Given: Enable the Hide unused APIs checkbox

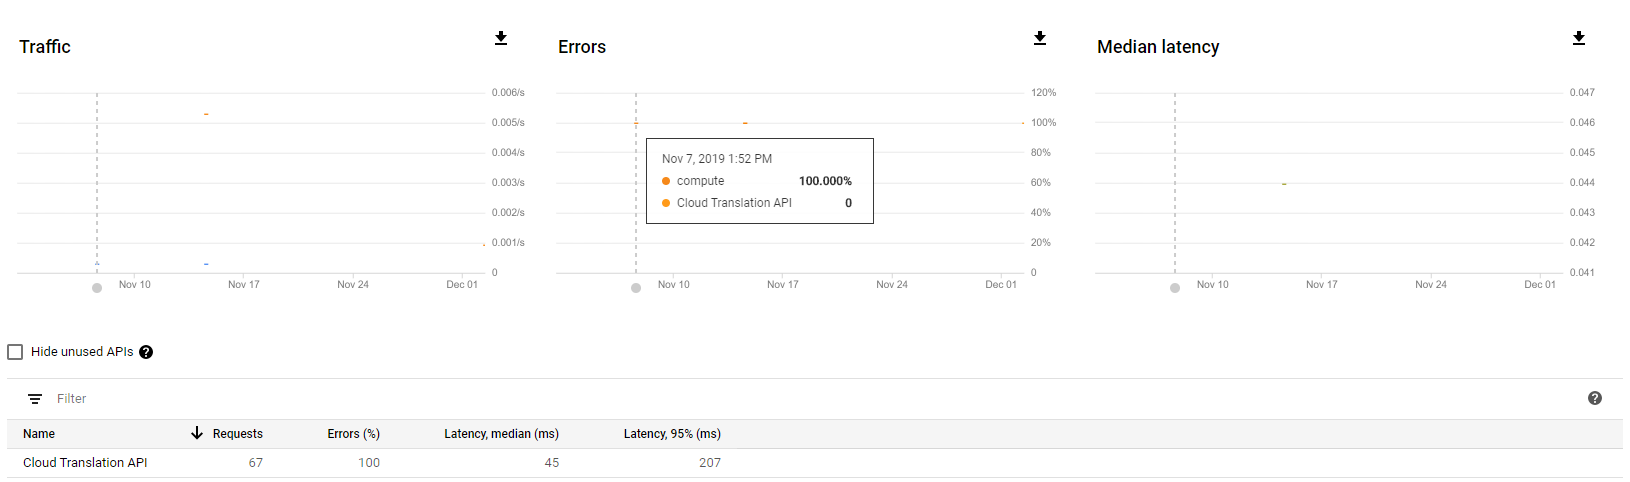Looking at the screenshot, I should tap(15, 352).
